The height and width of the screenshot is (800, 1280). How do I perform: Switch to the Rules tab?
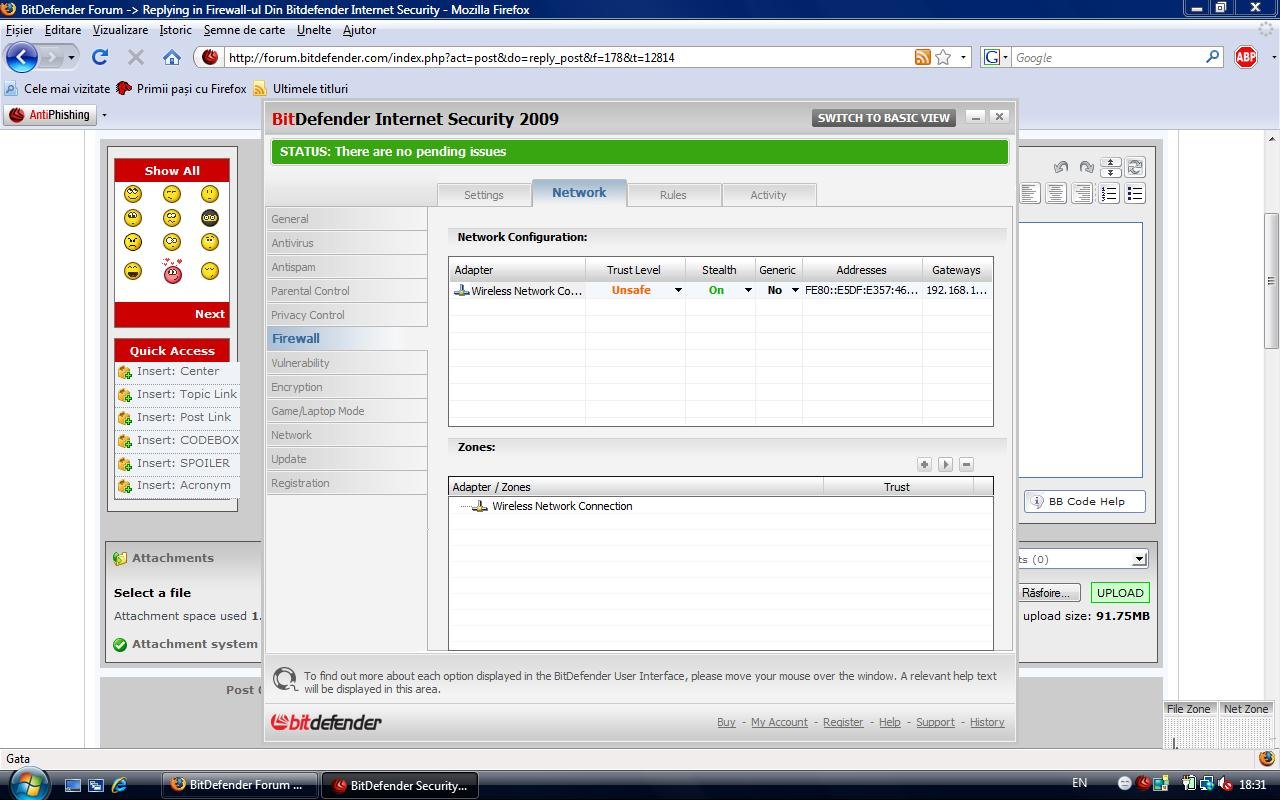pyautogui.click(x=673, y=195)
